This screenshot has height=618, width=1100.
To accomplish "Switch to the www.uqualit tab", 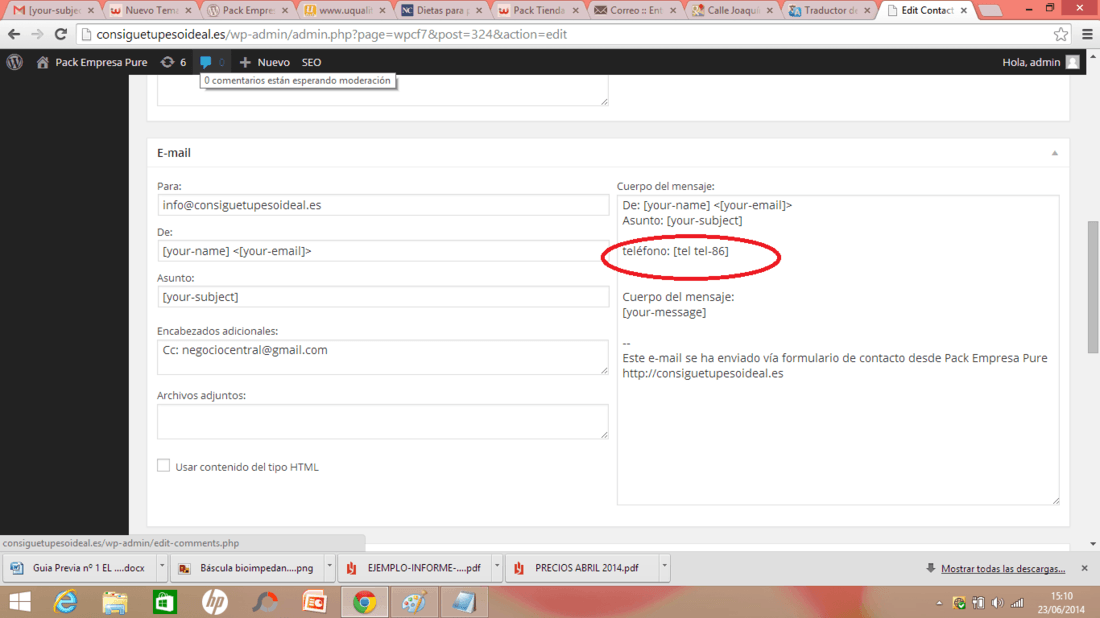I will pyautogui.click(x=344, y=11).
